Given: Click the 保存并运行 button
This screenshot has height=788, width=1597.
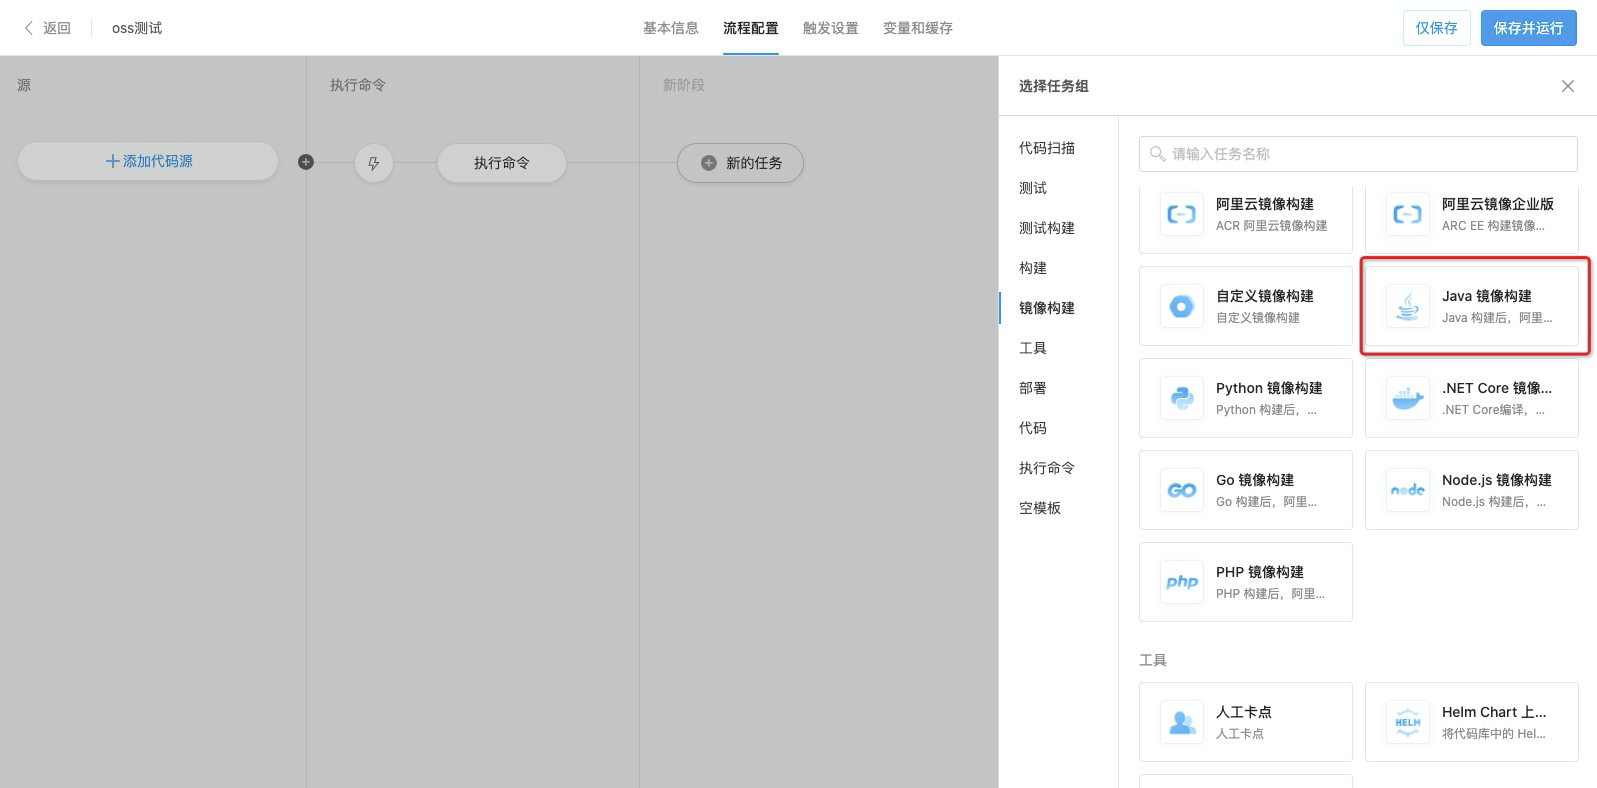Looking at the screenshot, I should tap(1529, 28).
